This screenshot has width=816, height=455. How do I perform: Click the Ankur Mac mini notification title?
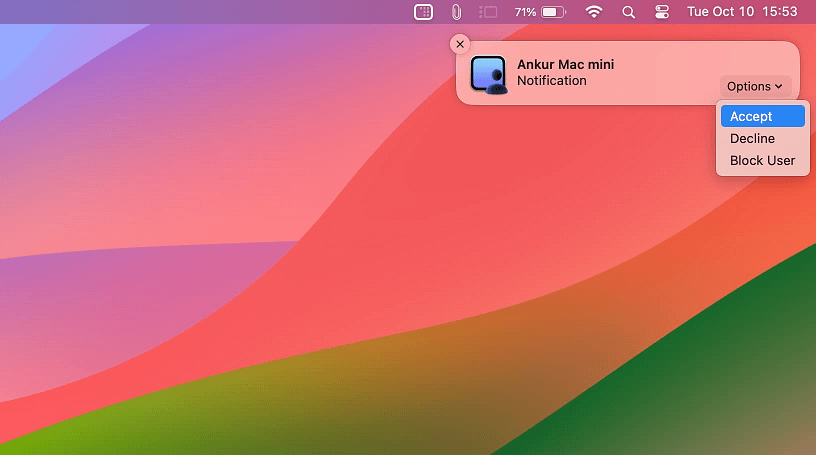tap(565, 65)
